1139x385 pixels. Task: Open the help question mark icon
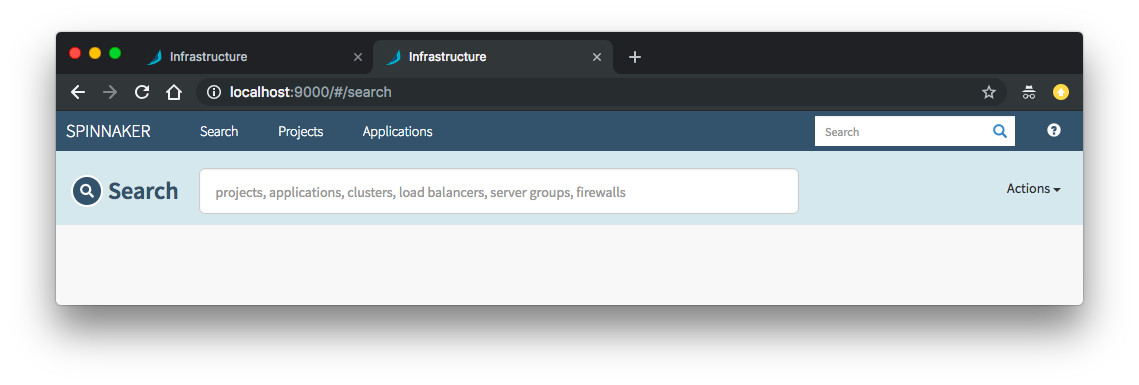click(1053, 131)
